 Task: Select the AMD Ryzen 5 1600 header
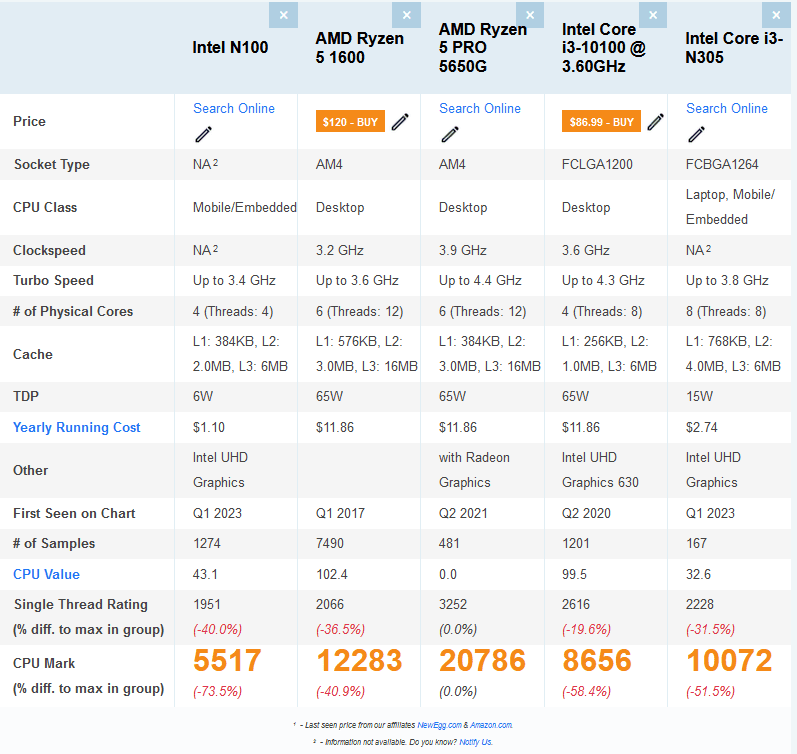[x=359, y=48]
